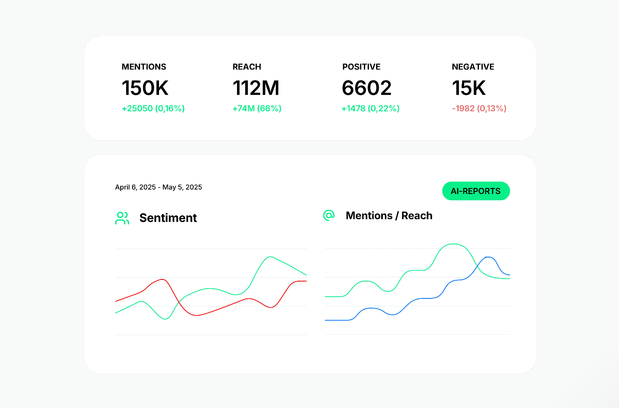Click the Sentiment people icon
This screenshot has width=619, height=408.
tap(122, 218)
